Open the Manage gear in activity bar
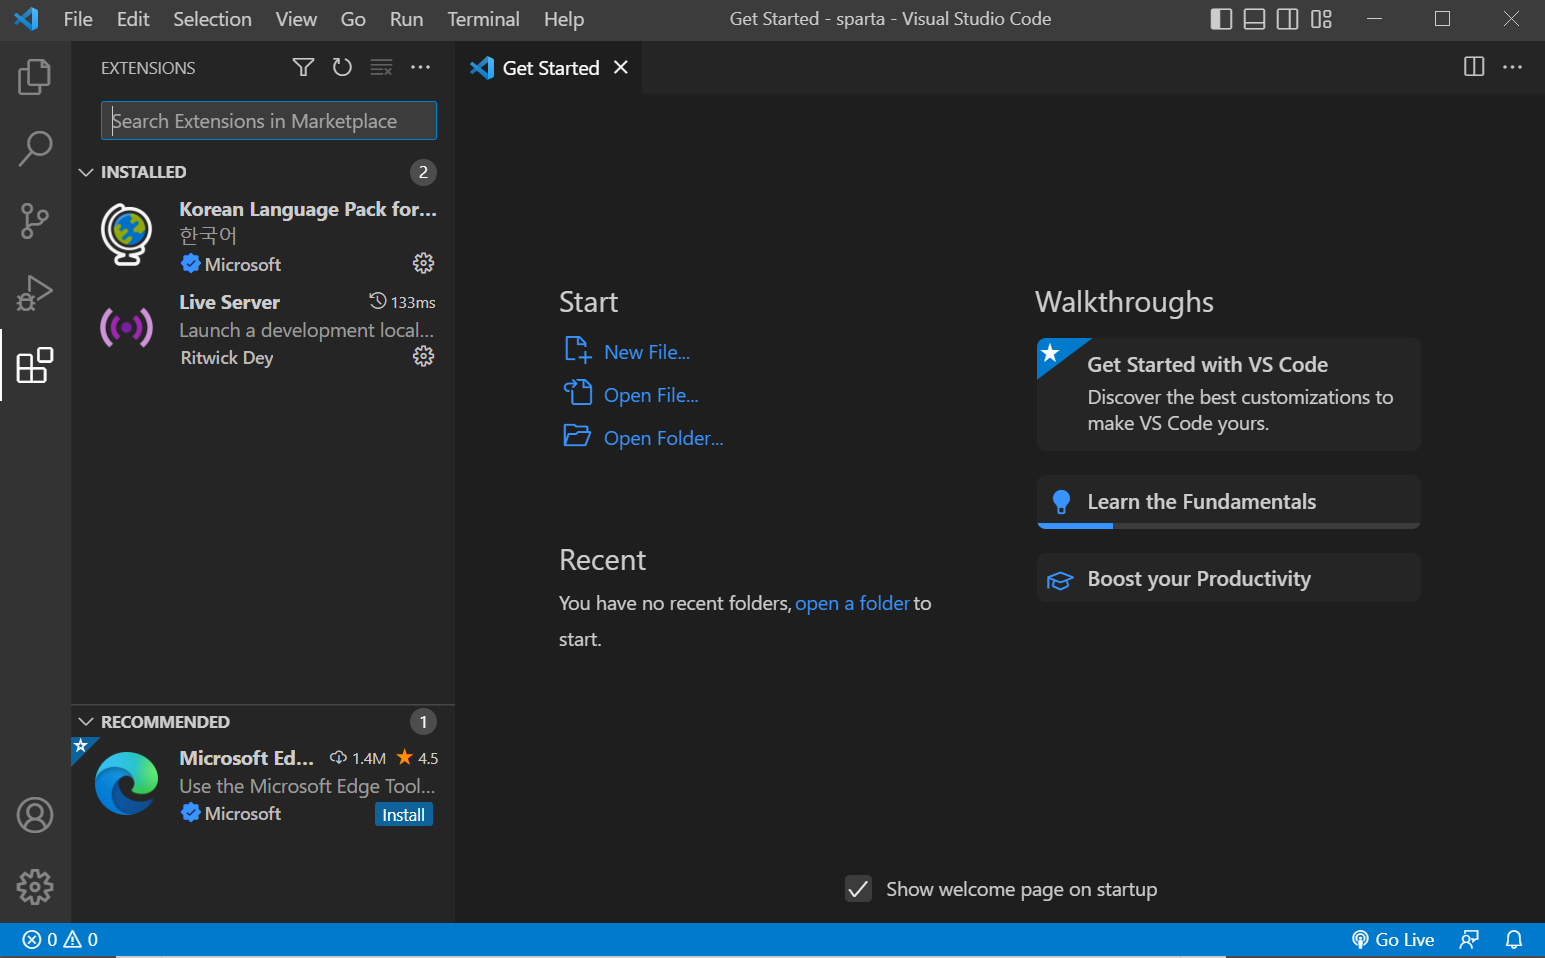This screenshot has height=958, width=1545. pyautogui.click(x=35, y=887)
